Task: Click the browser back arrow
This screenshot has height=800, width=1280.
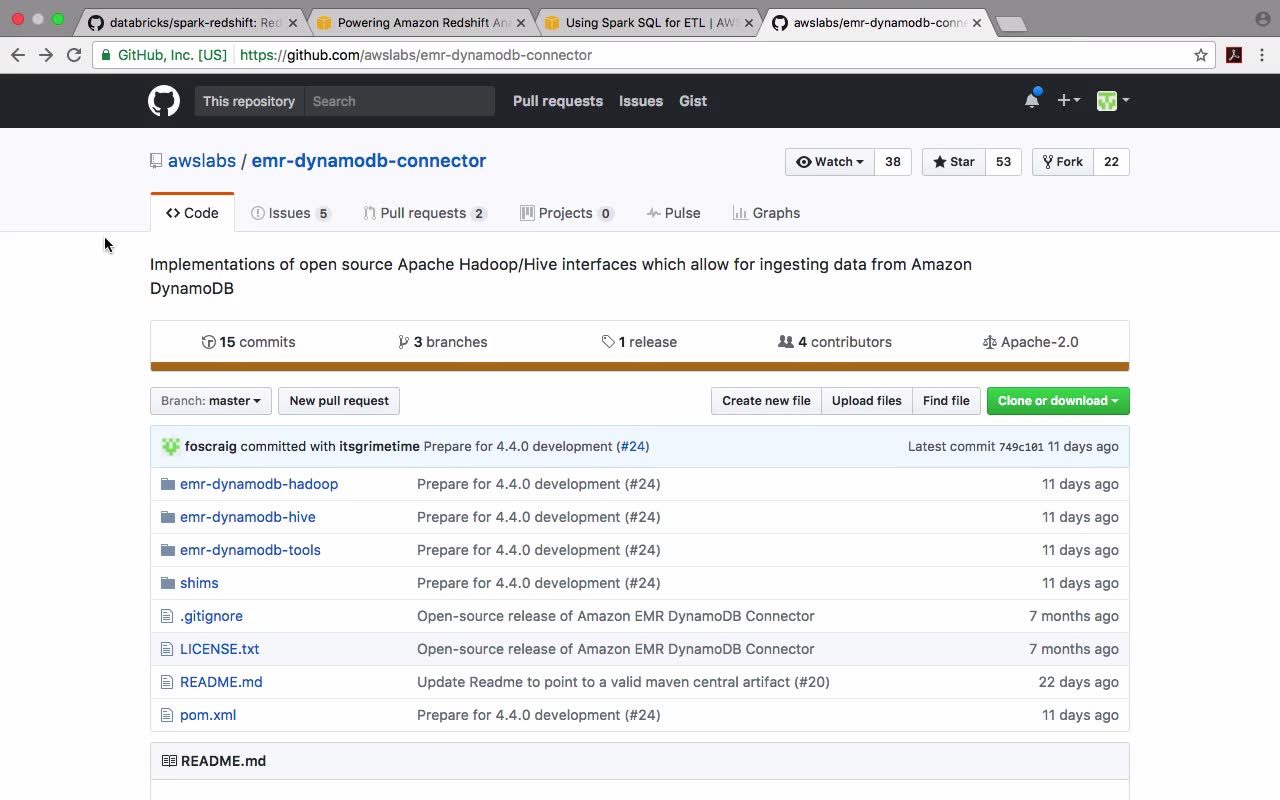Action: point(18,55)
